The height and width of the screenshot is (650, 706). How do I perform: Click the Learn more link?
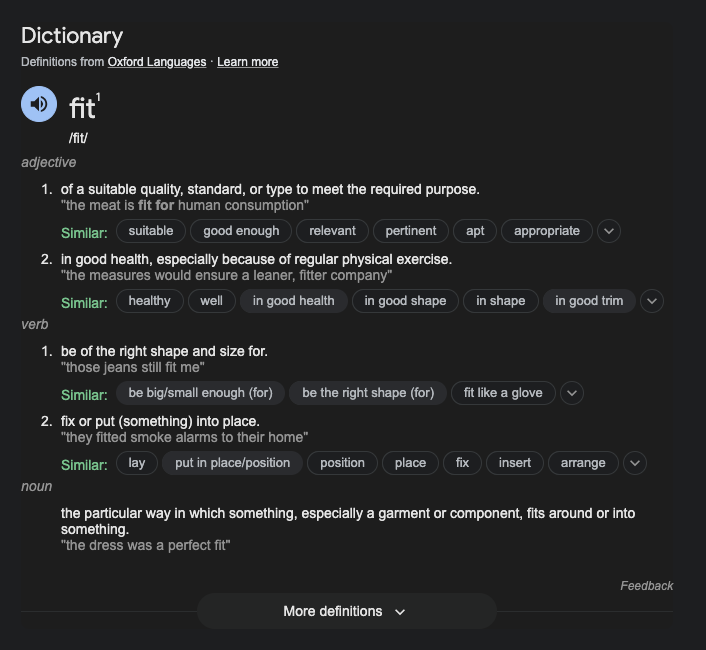coord(247,62)
